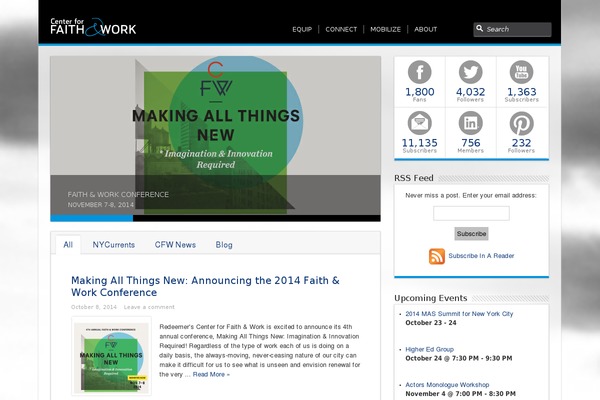This screenshot has height=400, width=600.
Task: Click the 756 Members count
Action: coord(470,143)
